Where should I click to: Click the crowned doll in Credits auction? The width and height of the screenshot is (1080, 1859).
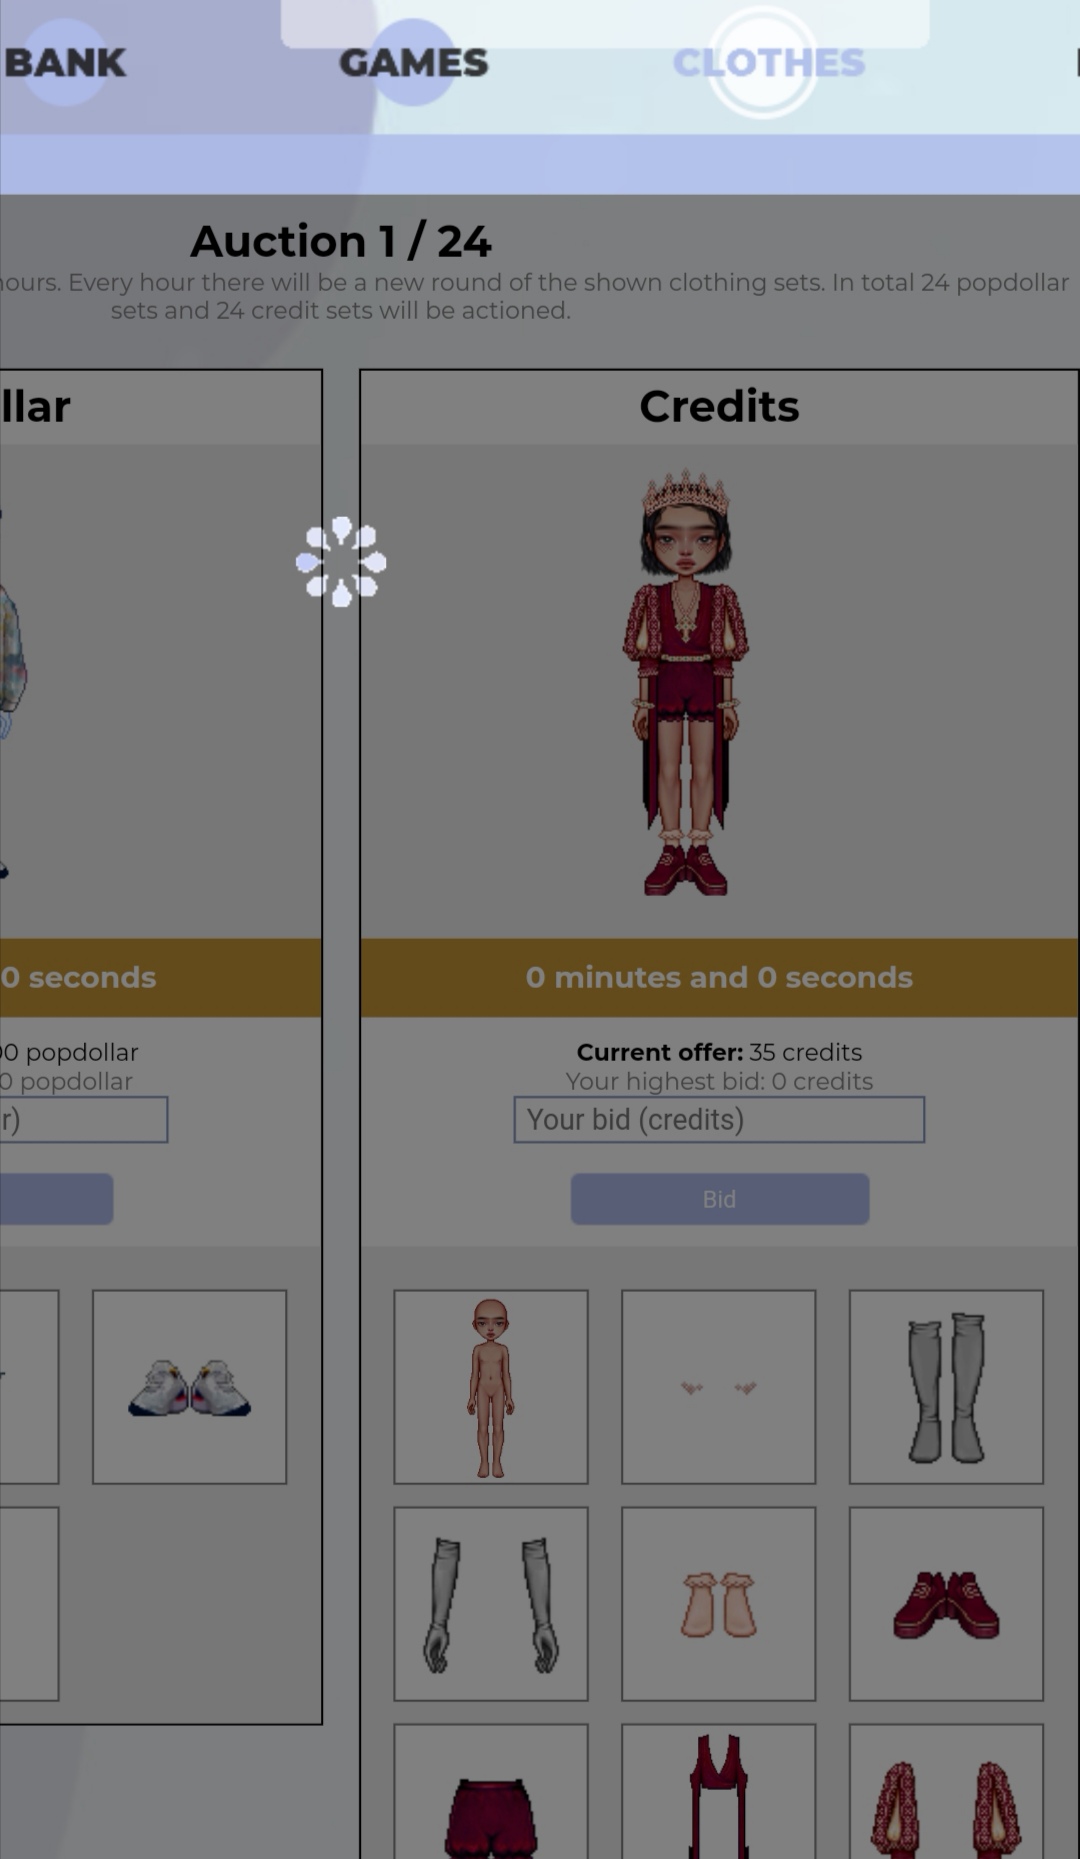tap(686, 683)
